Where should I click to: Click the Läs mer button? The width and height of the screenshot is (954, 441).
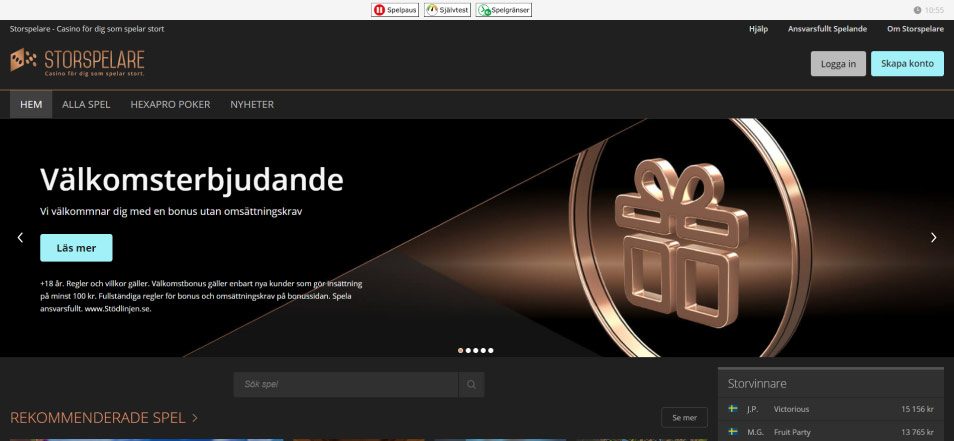point(76,248)
